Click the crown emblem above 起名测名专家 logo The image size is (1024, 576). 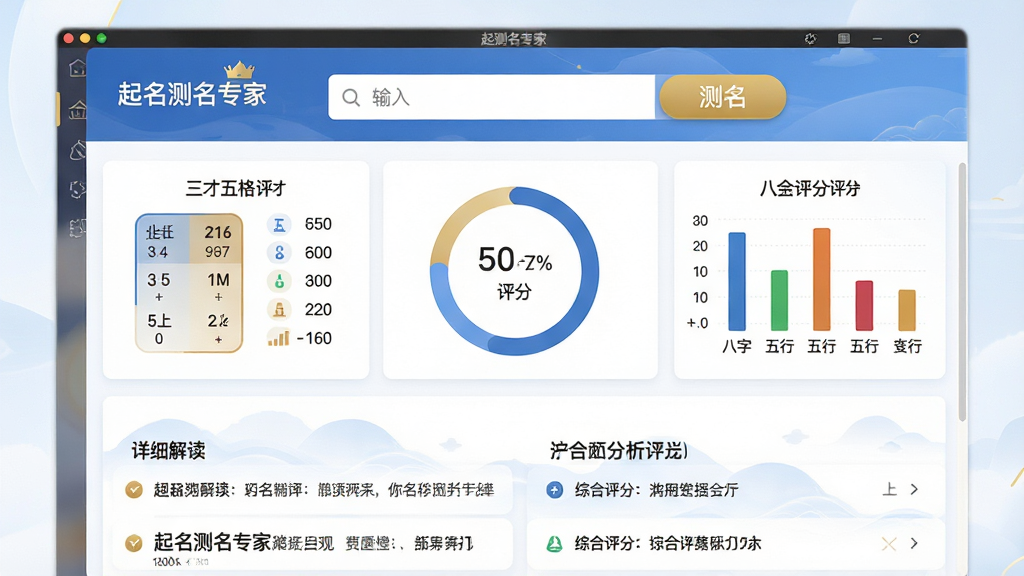pos(239,69)
